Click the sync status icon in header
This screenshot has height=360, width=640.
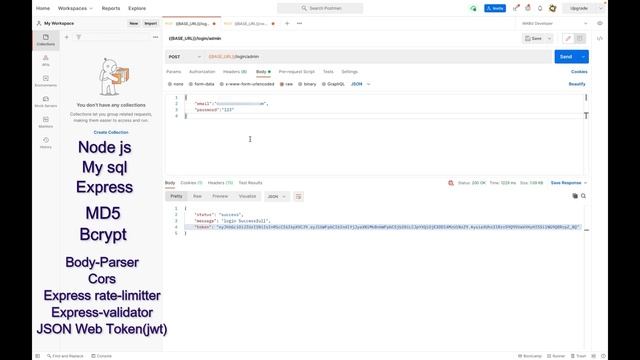tap(473, 8)
